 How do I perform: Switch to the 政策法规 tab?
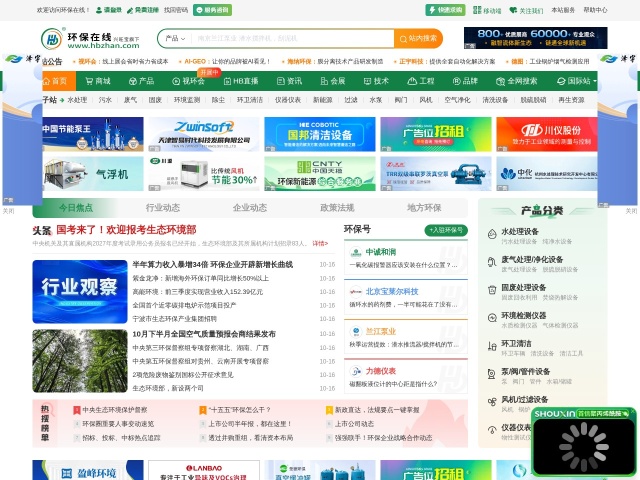pos(337,208)
